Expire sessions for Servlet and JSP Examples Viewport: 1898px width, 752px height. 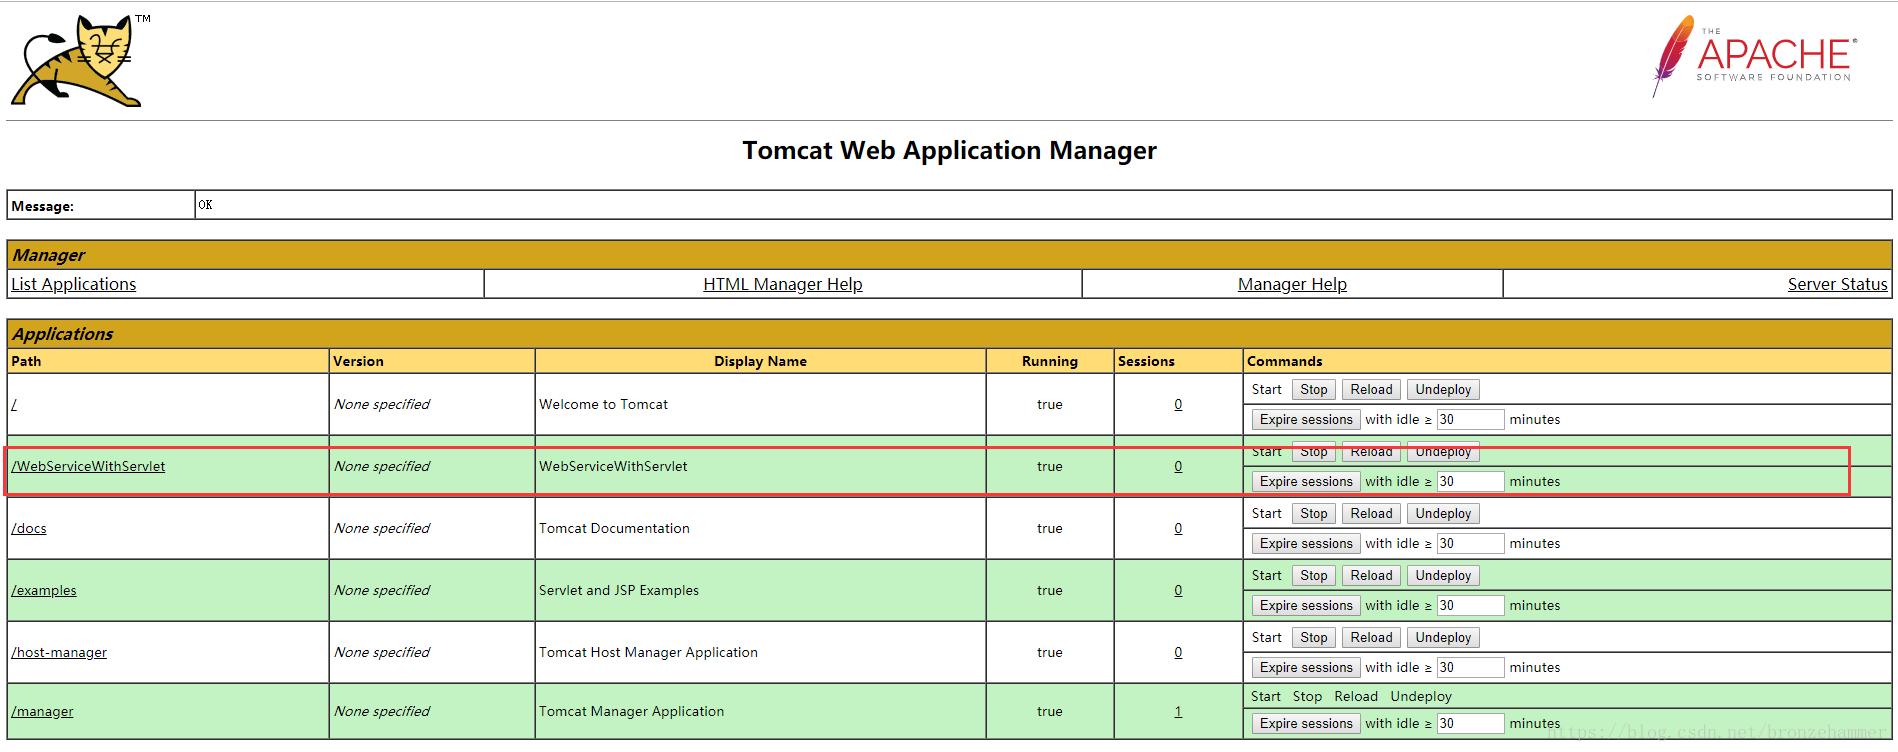click(1306, 606)
